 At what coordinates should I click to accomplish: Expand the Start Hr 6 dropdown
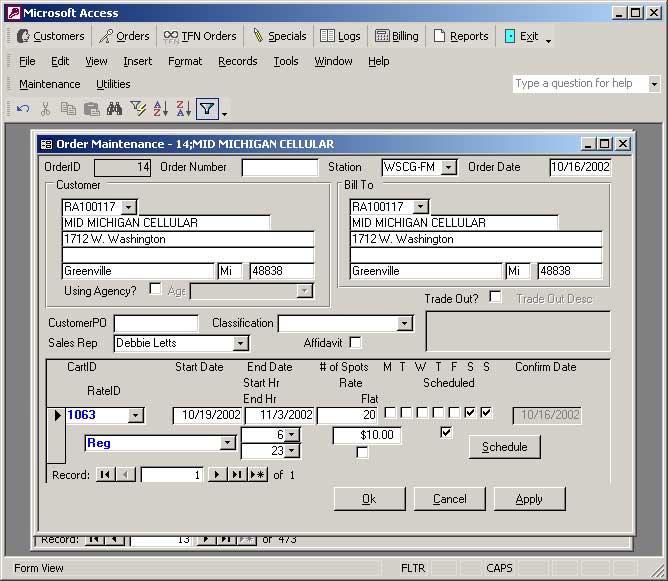pyautogui.click(x=292, y=435)
